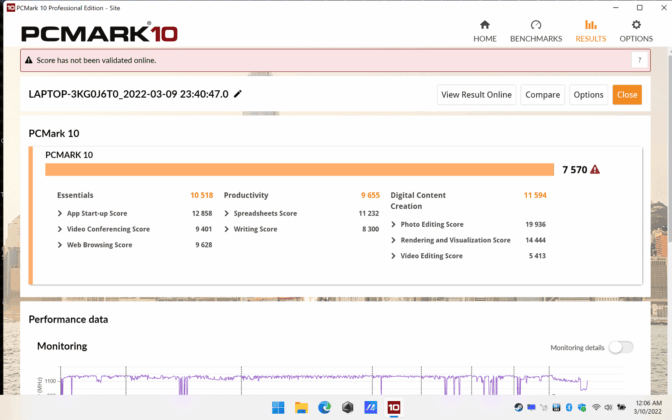
Task: Click Digital Content Creation score 11 594
Action: coord(535,195)
